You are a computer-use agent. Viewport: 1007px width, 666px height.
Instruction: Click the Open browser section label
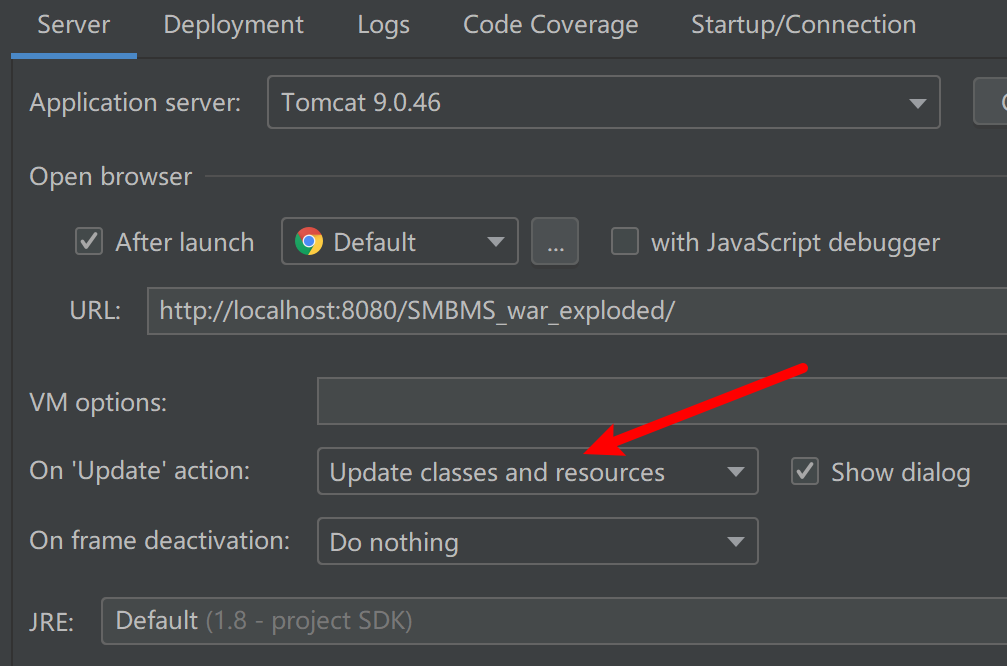110,177
